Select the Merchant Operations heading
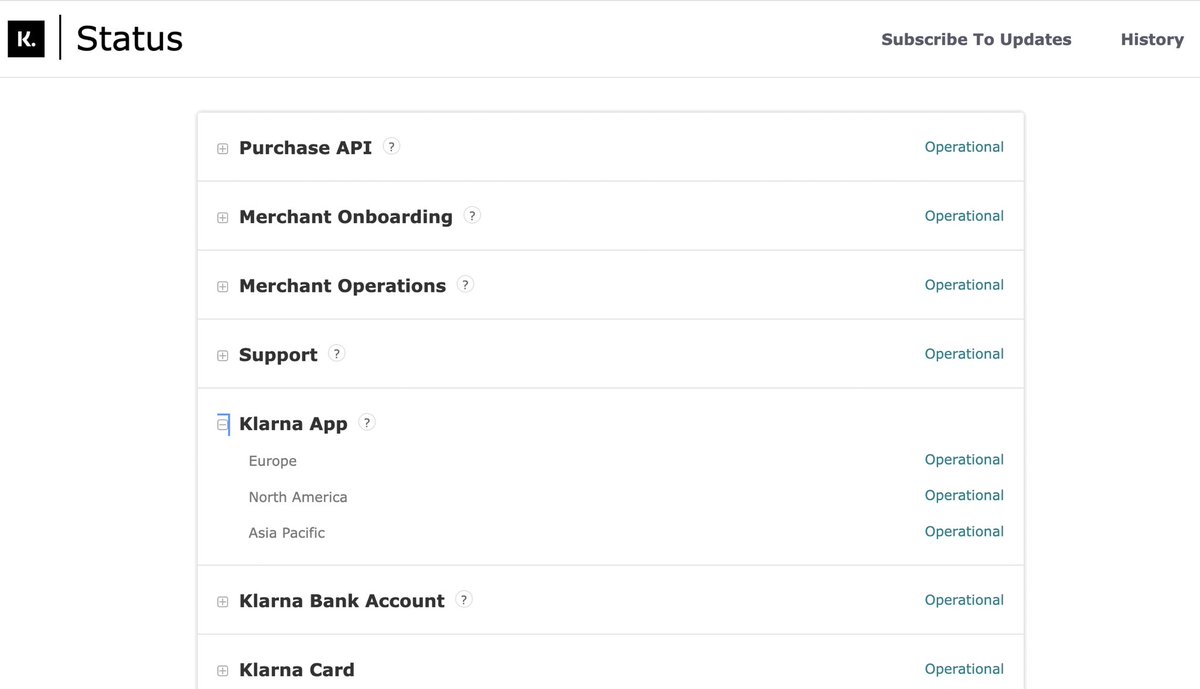The height and width of the screenshot is (689, 1200). tap(342, 286)
